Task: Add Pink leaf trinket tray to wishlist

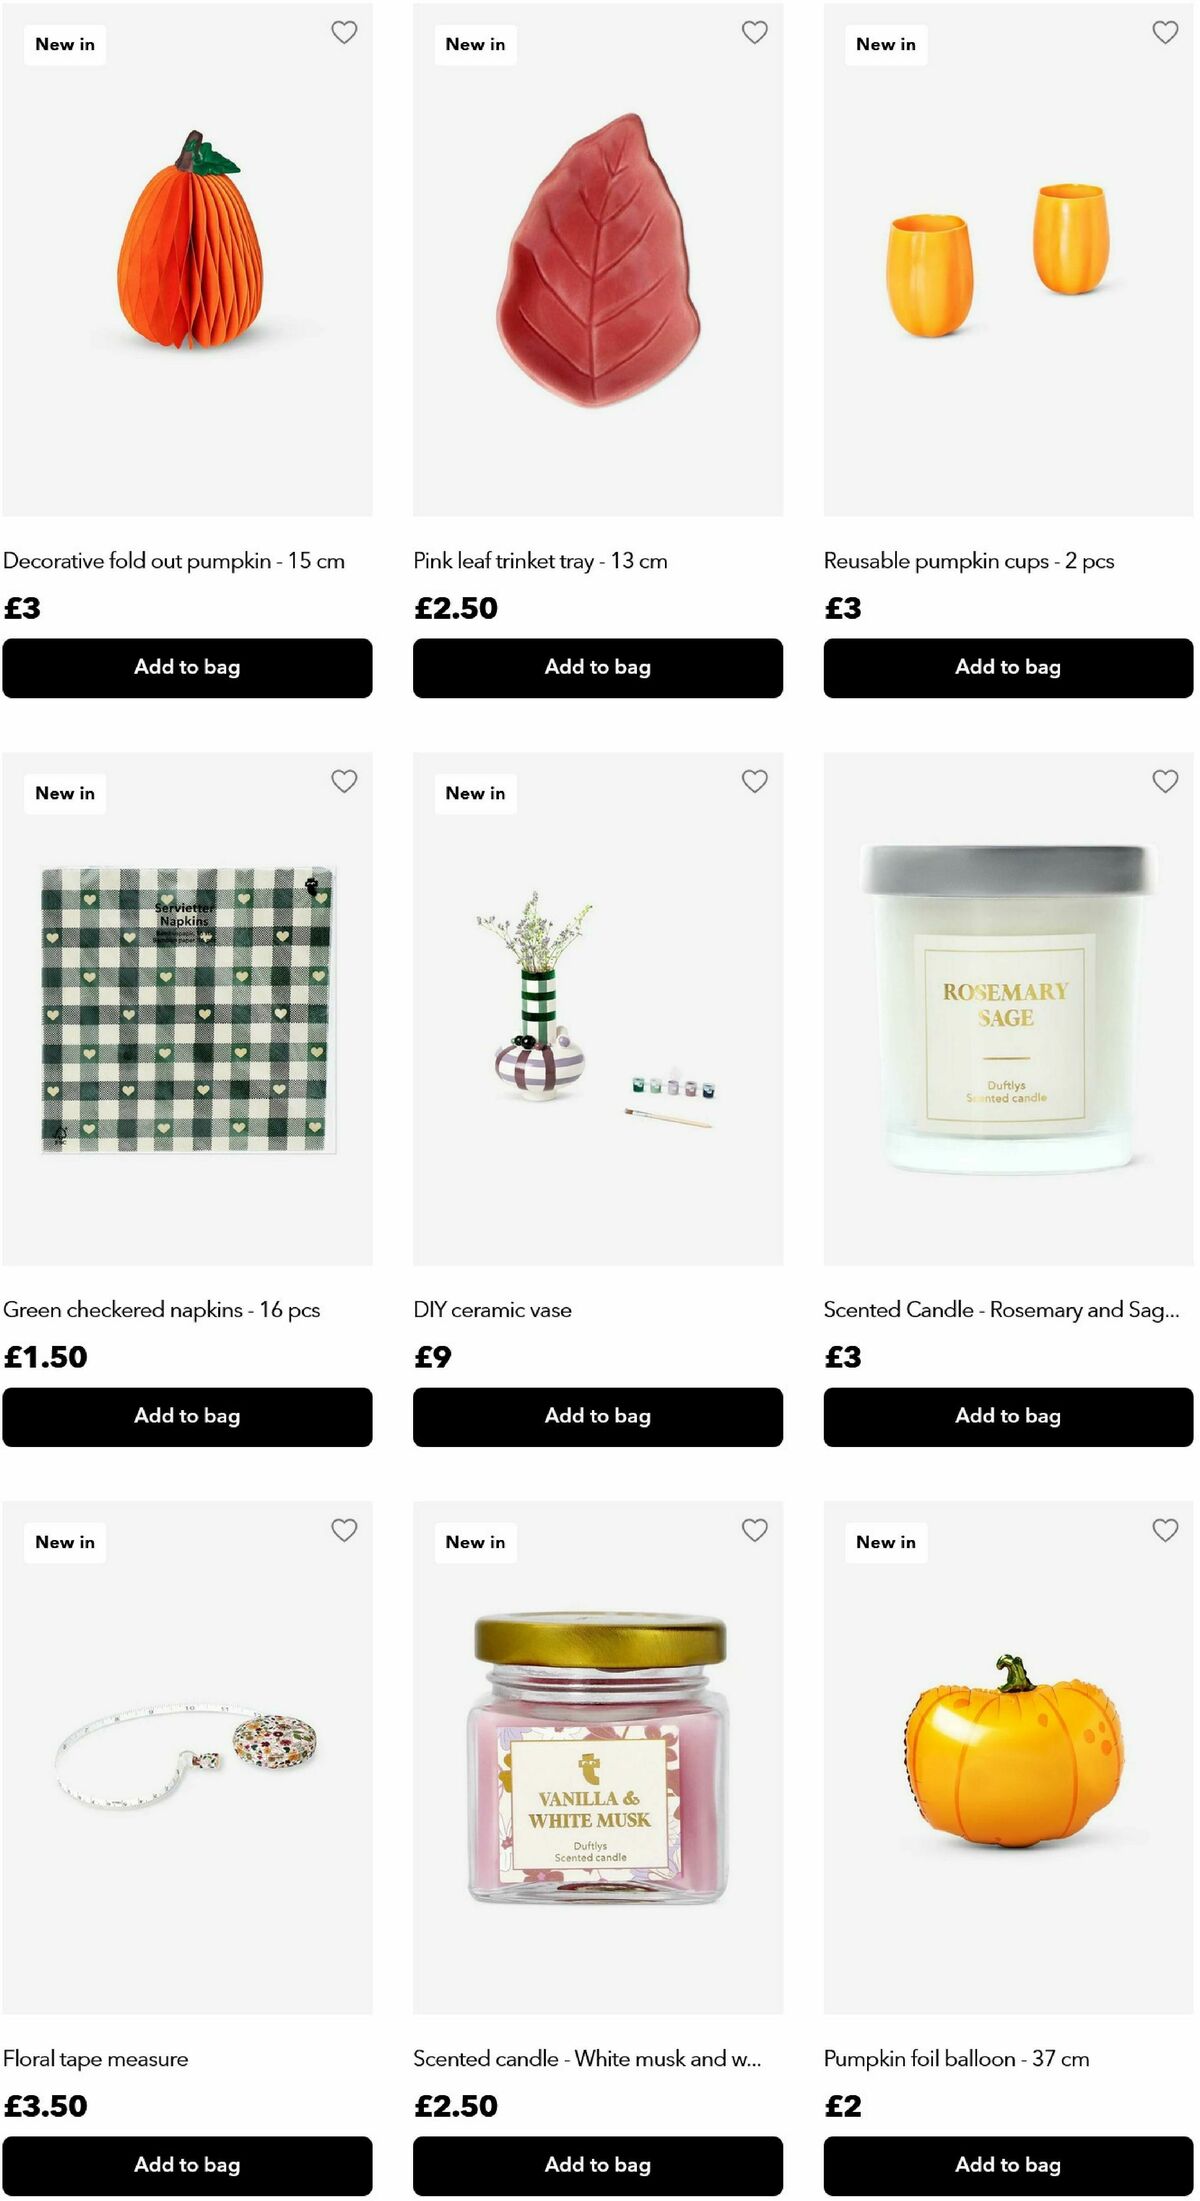Action: pos(755,32)
